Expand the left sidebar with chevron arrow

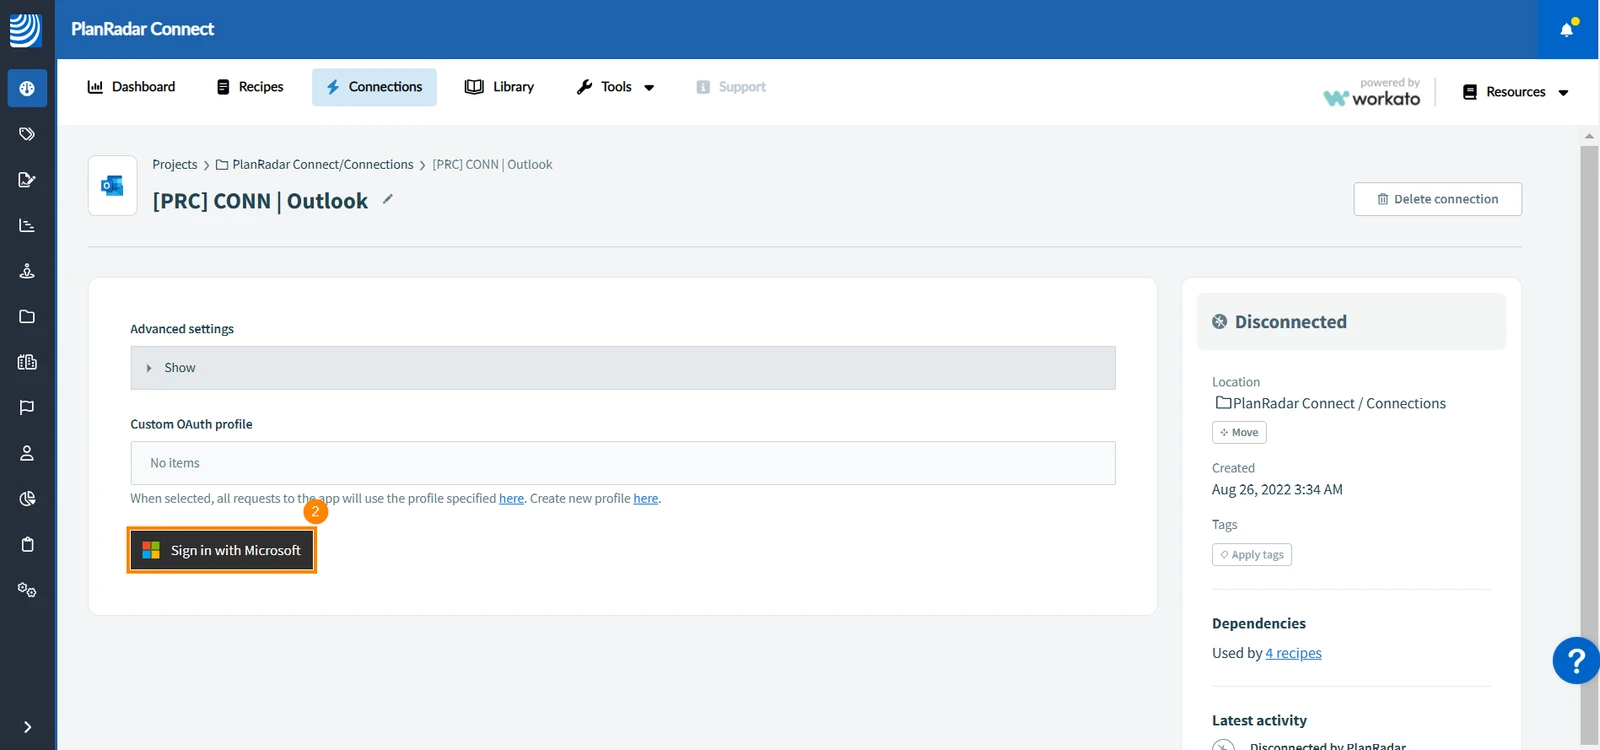27,727
